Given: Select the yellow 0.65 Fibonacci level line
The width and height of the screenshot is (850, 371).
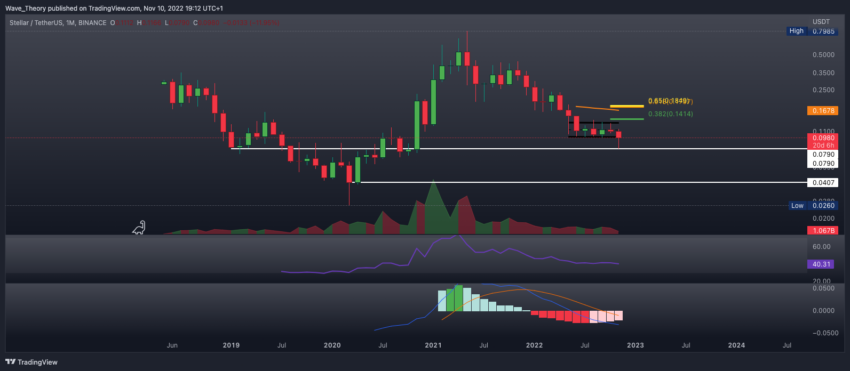Looking at the screenshot, I should tap(626, 106).
